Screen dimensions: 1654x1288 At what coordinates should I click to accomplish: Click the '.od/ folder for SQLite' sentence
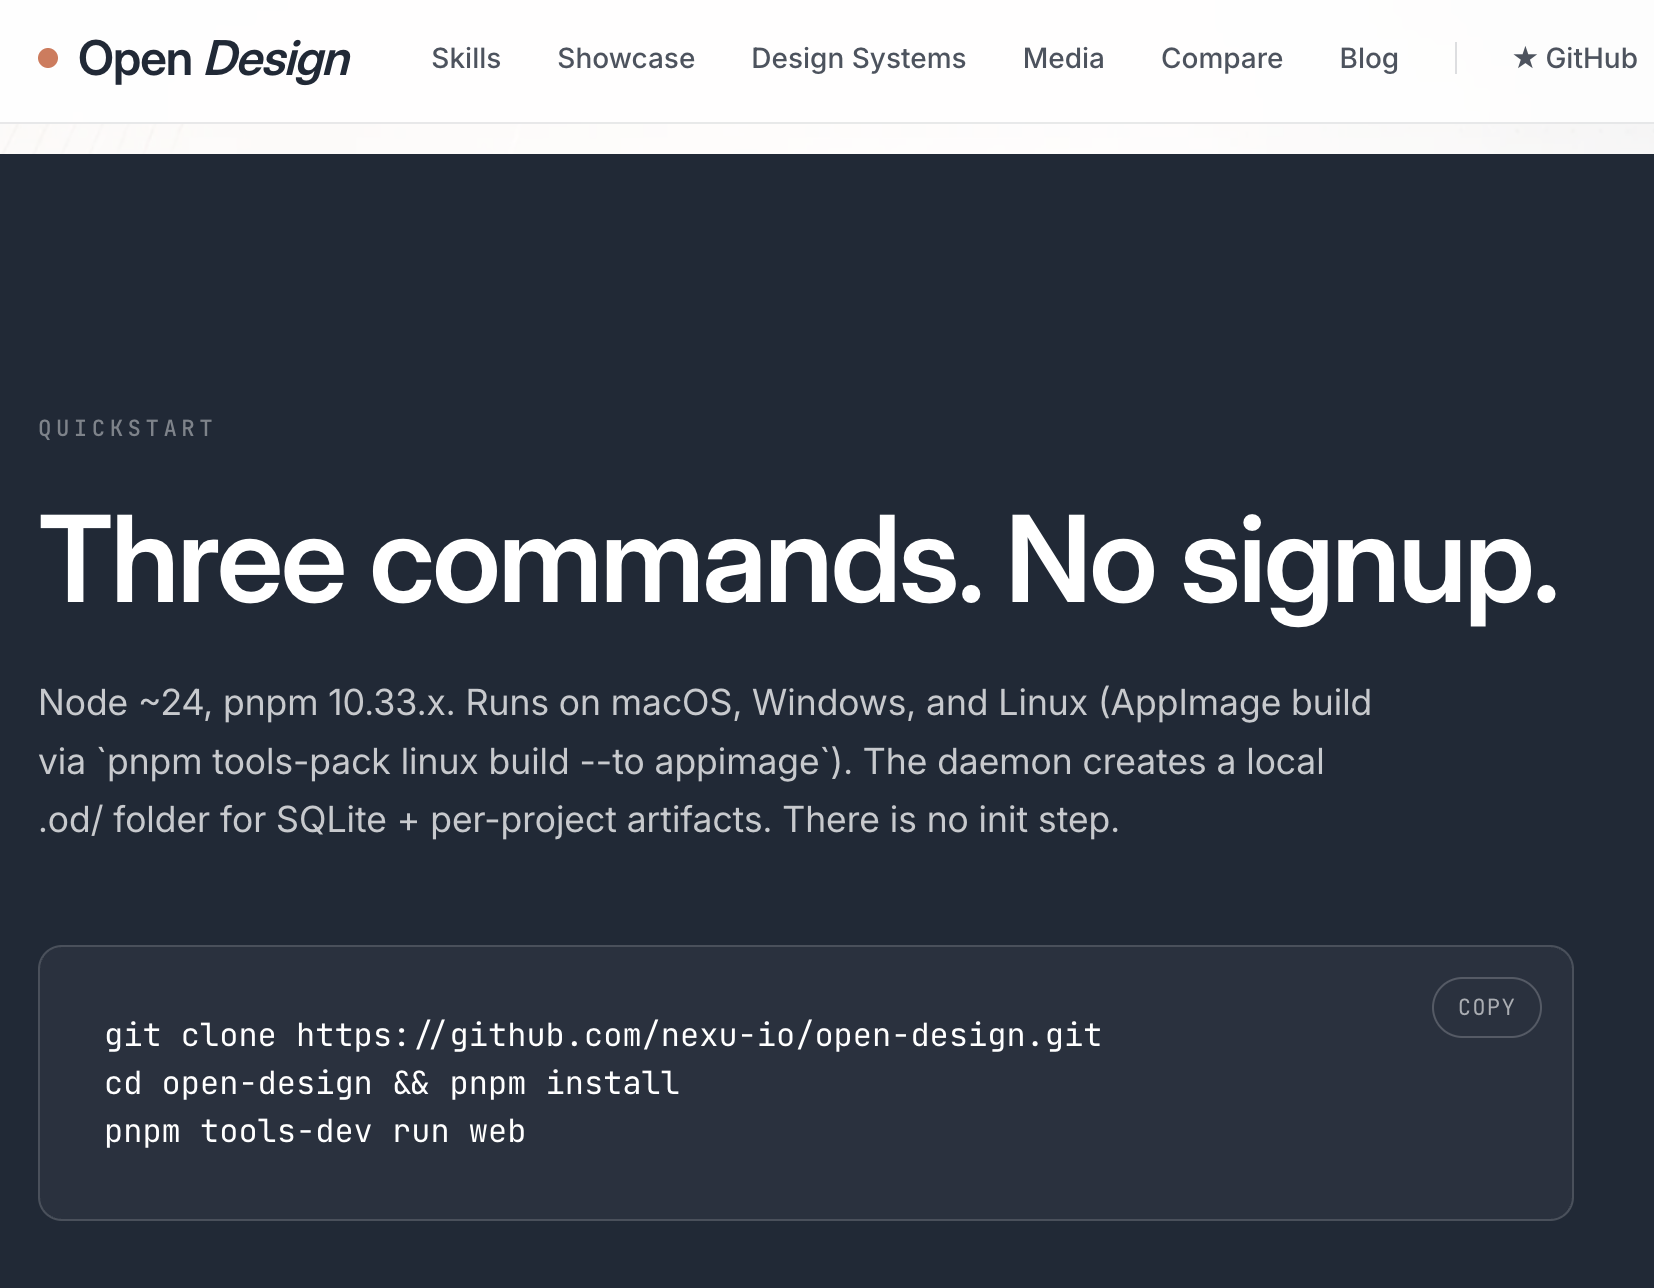coord(578,820)
